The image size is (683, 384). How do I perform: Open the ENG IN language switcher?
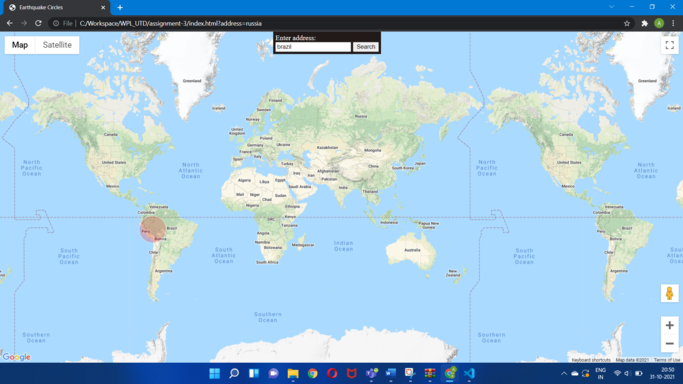(601, 373)
